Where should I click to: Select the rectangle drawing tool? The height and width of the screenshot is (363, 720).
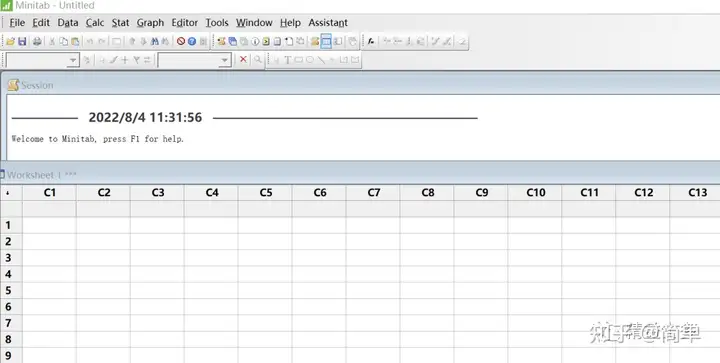click(298, 60)
